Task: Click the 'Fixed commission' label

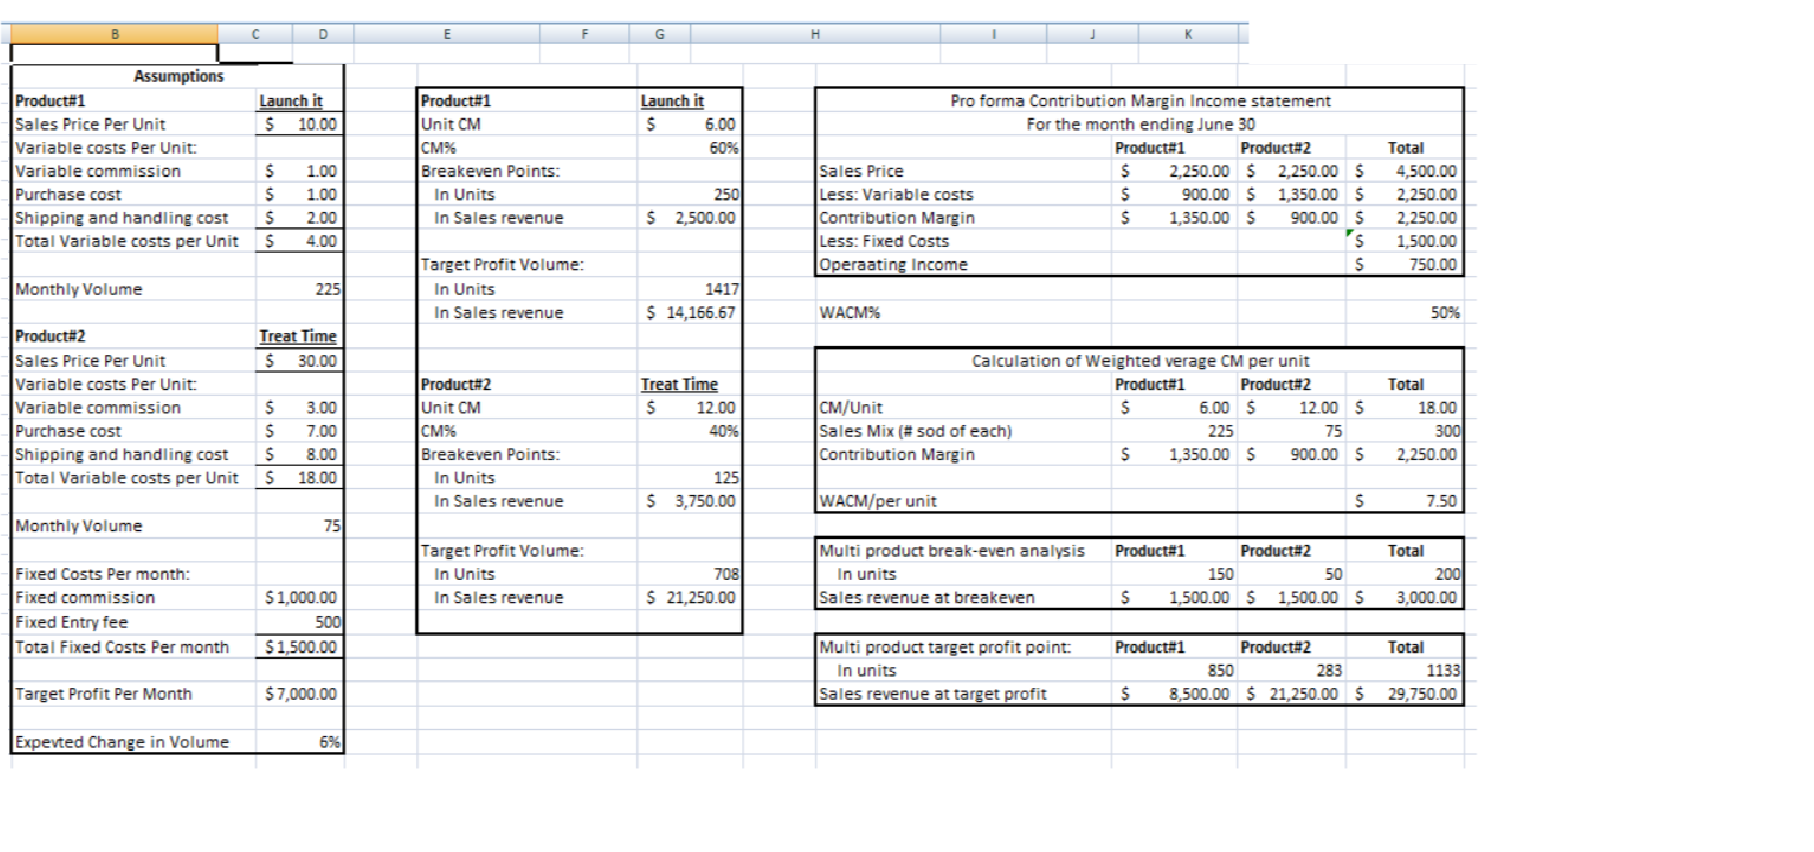Action: (85, 597)
